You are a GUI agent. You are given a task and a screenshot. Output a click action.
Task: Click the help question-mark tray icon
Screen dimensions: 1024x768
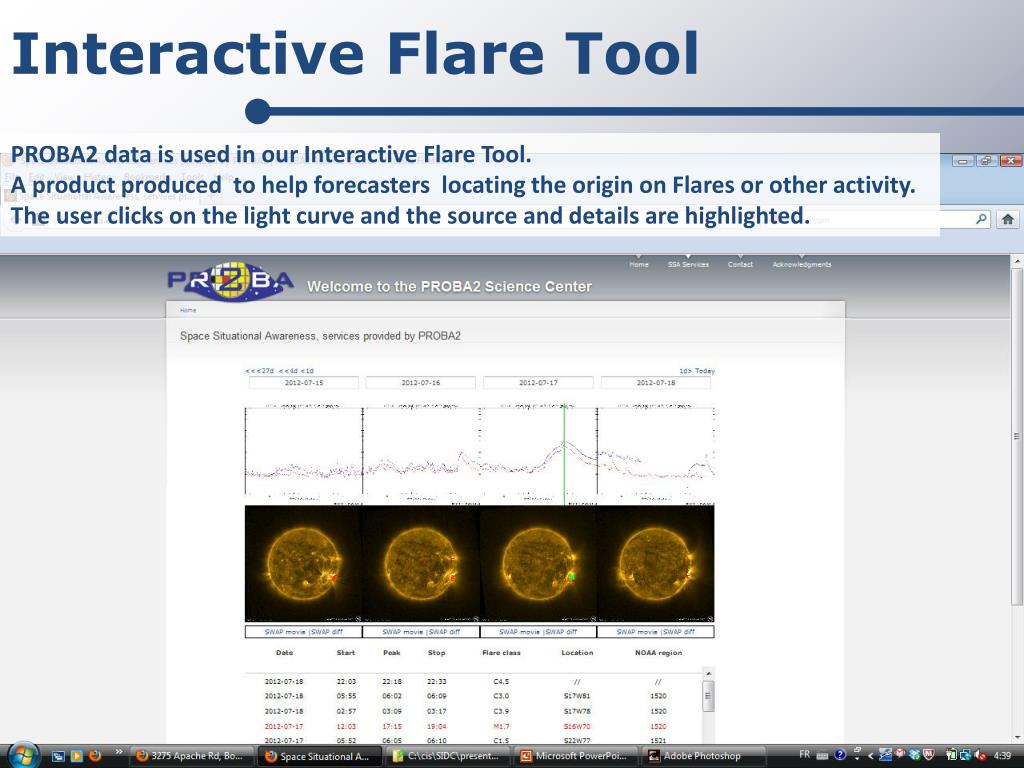(x=840, y=755)
